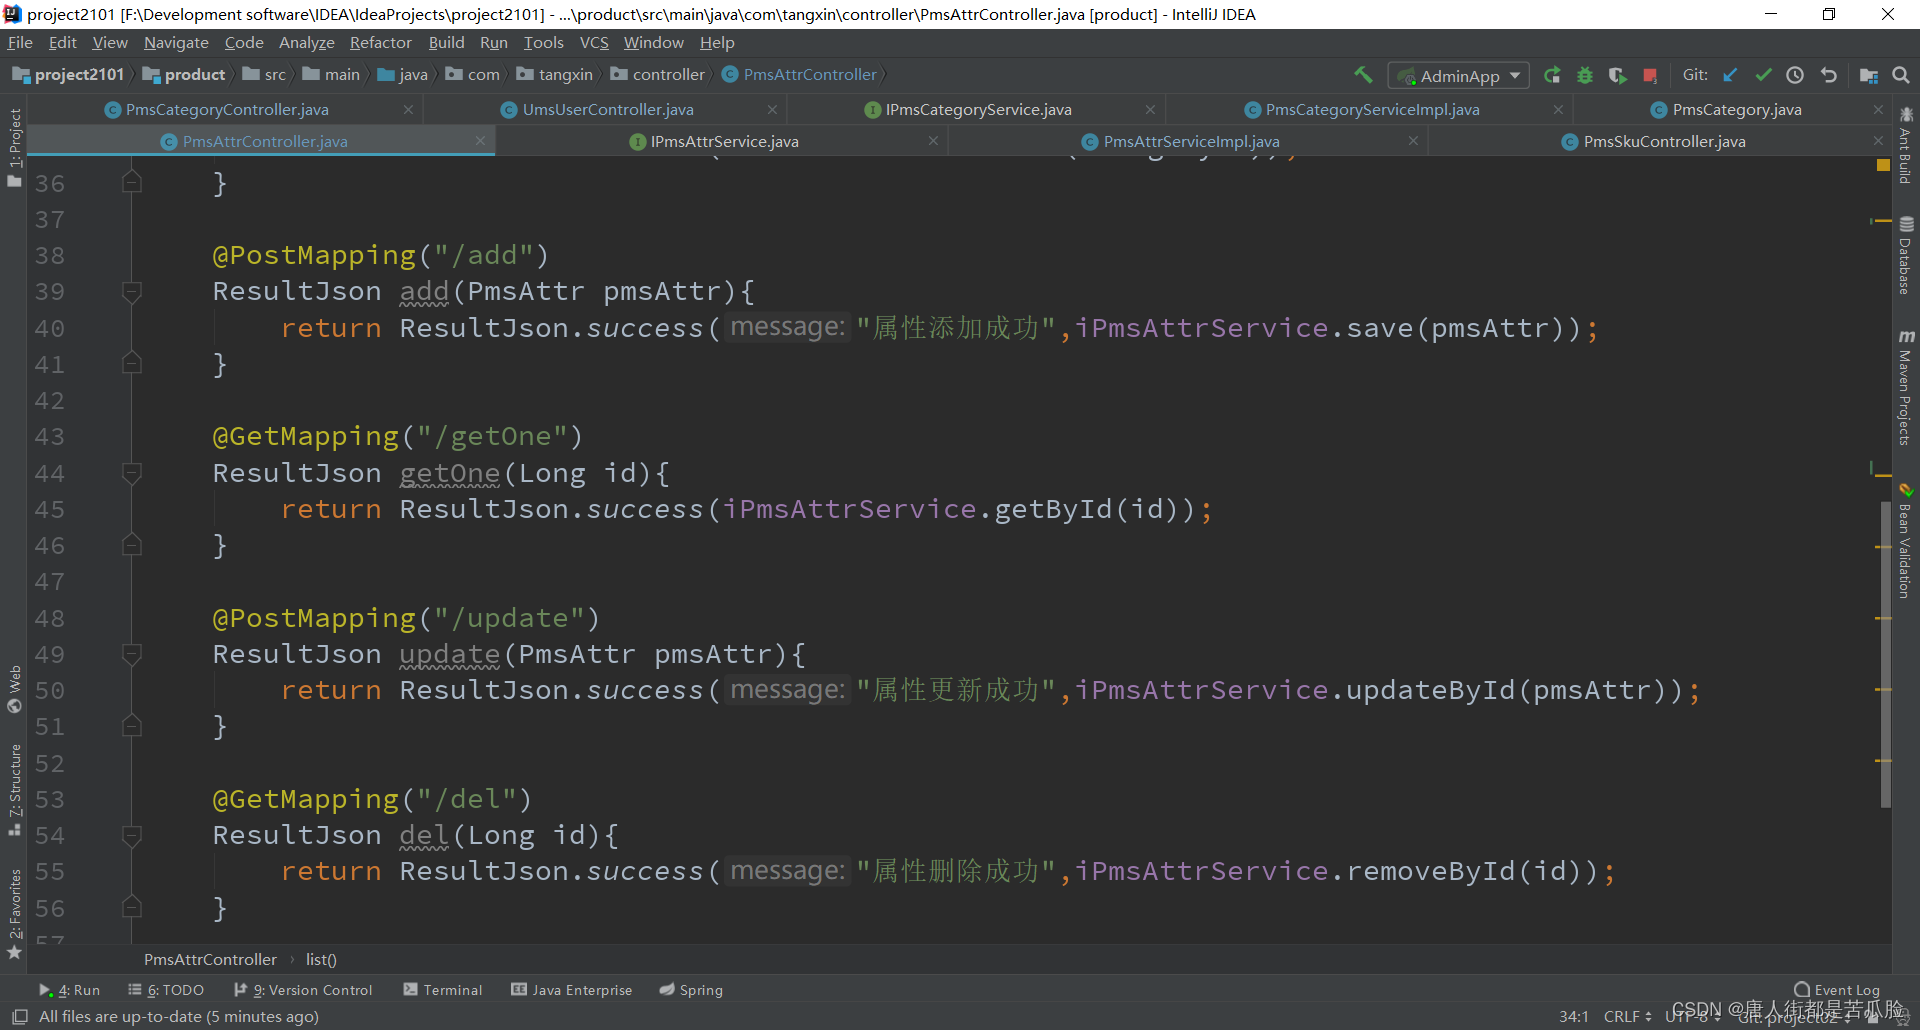Switch to IPmsCategoryService.java tab

(978, 109)
